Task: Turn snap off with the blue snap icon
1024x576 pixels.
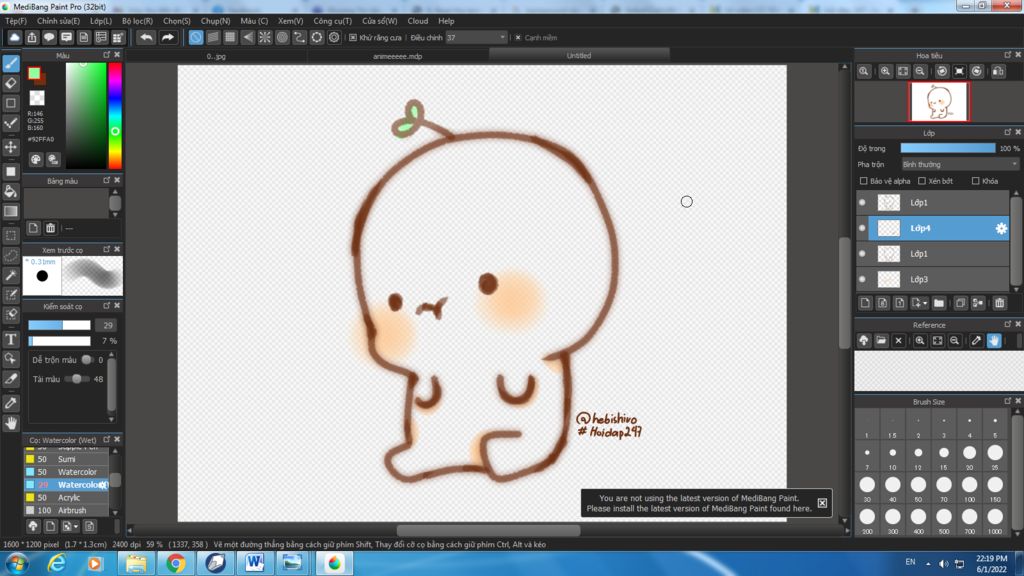Action: (196, 38)
